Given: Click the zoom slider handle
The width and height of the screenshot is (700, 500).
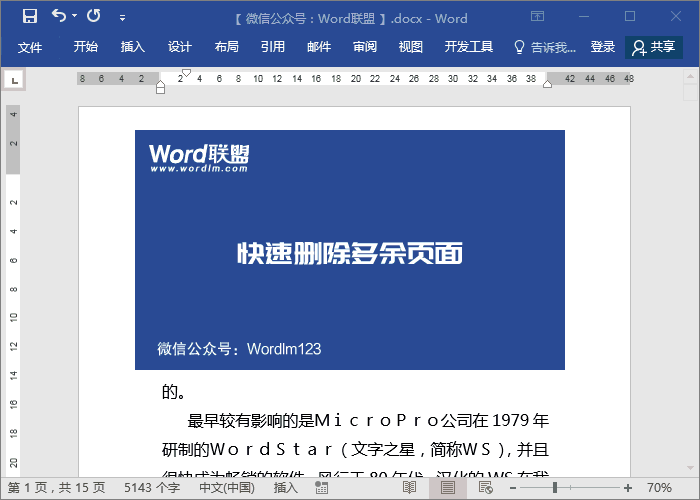Looking at the screenshot, I should pyautogui.click(x=555, y=488).
